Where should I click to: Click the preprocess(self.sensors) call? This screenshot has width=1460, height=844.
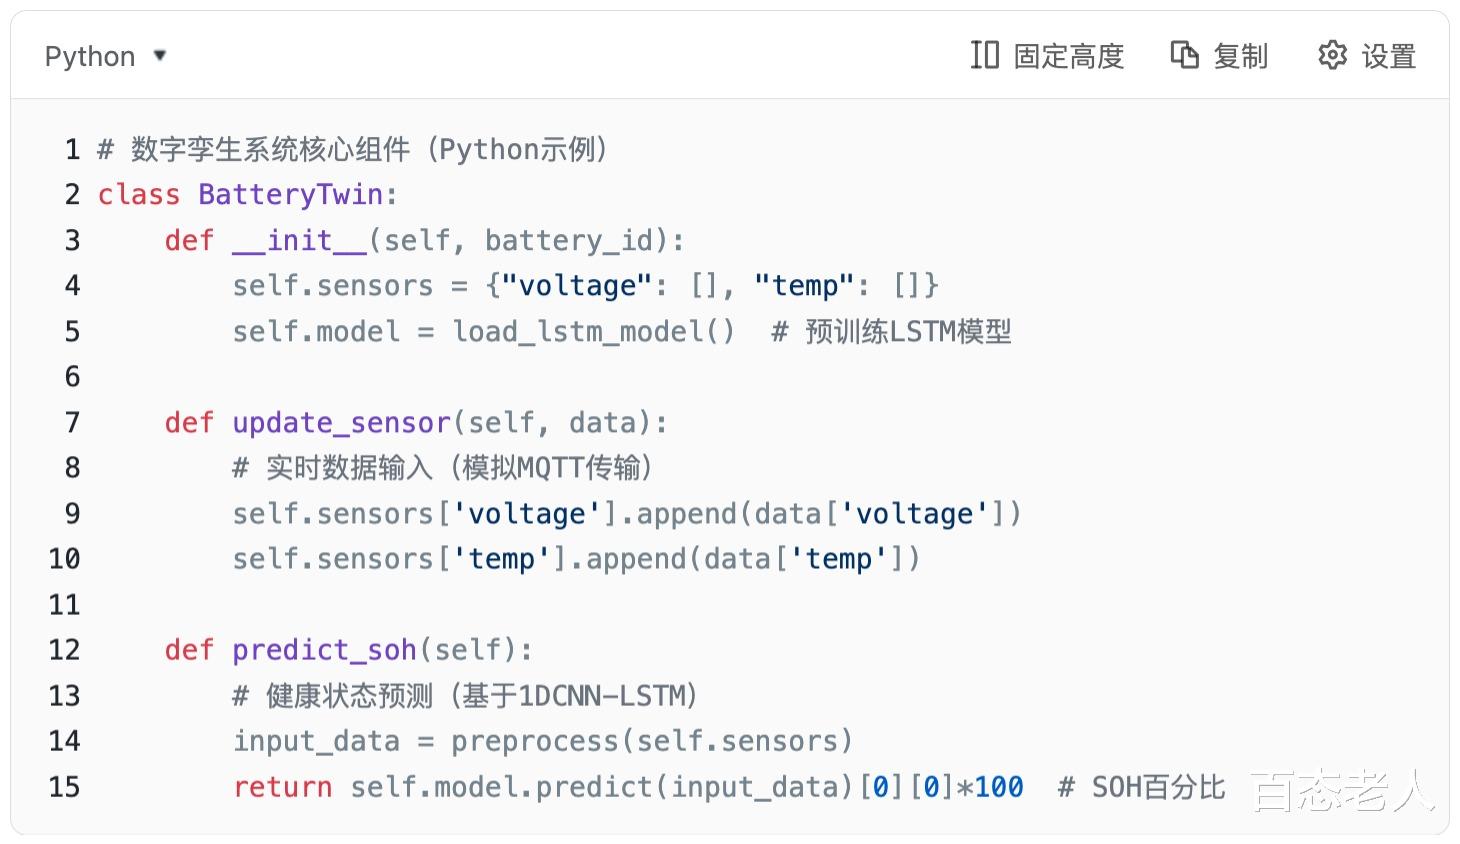(x=652, y=741)
